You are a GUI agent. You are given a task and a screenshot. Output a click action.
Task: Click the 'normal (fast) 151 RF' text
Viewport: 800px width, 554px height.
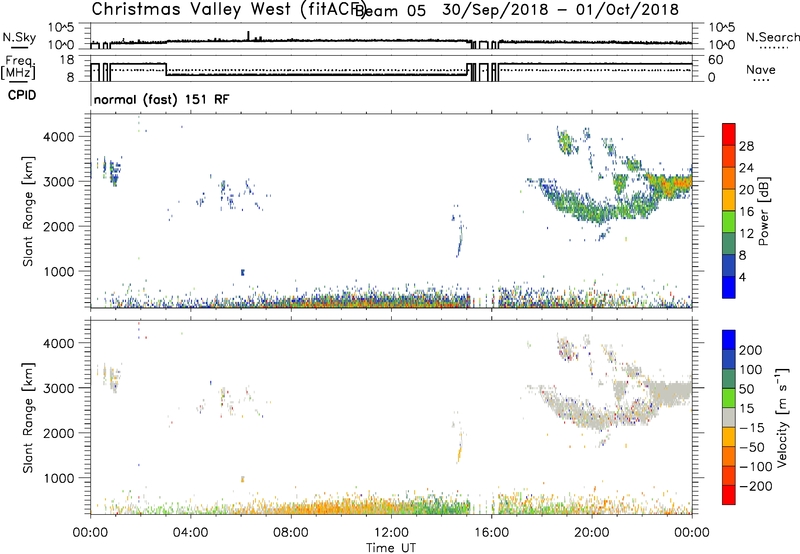(162, 99)
